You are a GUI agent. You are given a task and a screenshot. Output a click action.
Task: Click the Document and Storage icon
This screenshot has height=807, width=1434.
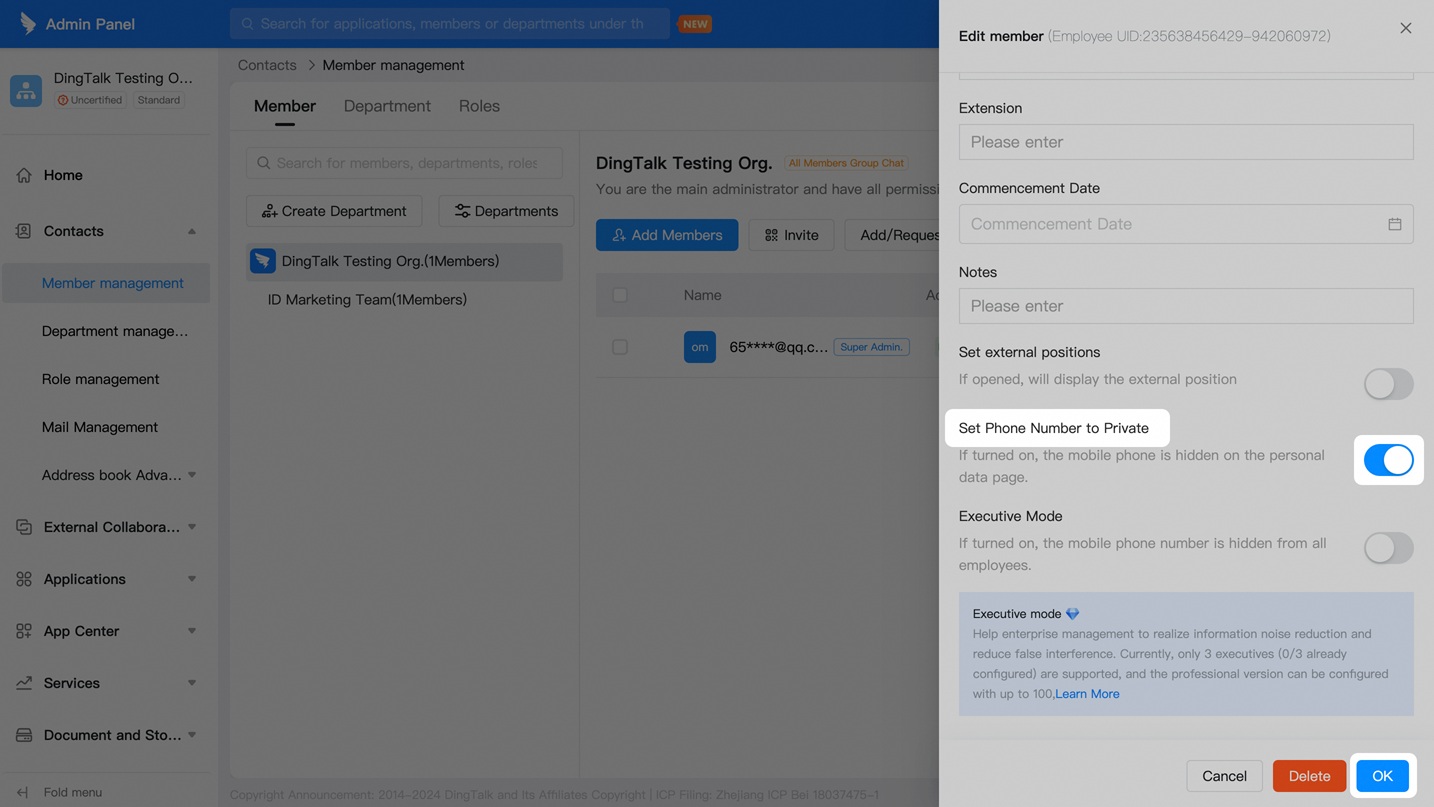(x=24, y=735)
